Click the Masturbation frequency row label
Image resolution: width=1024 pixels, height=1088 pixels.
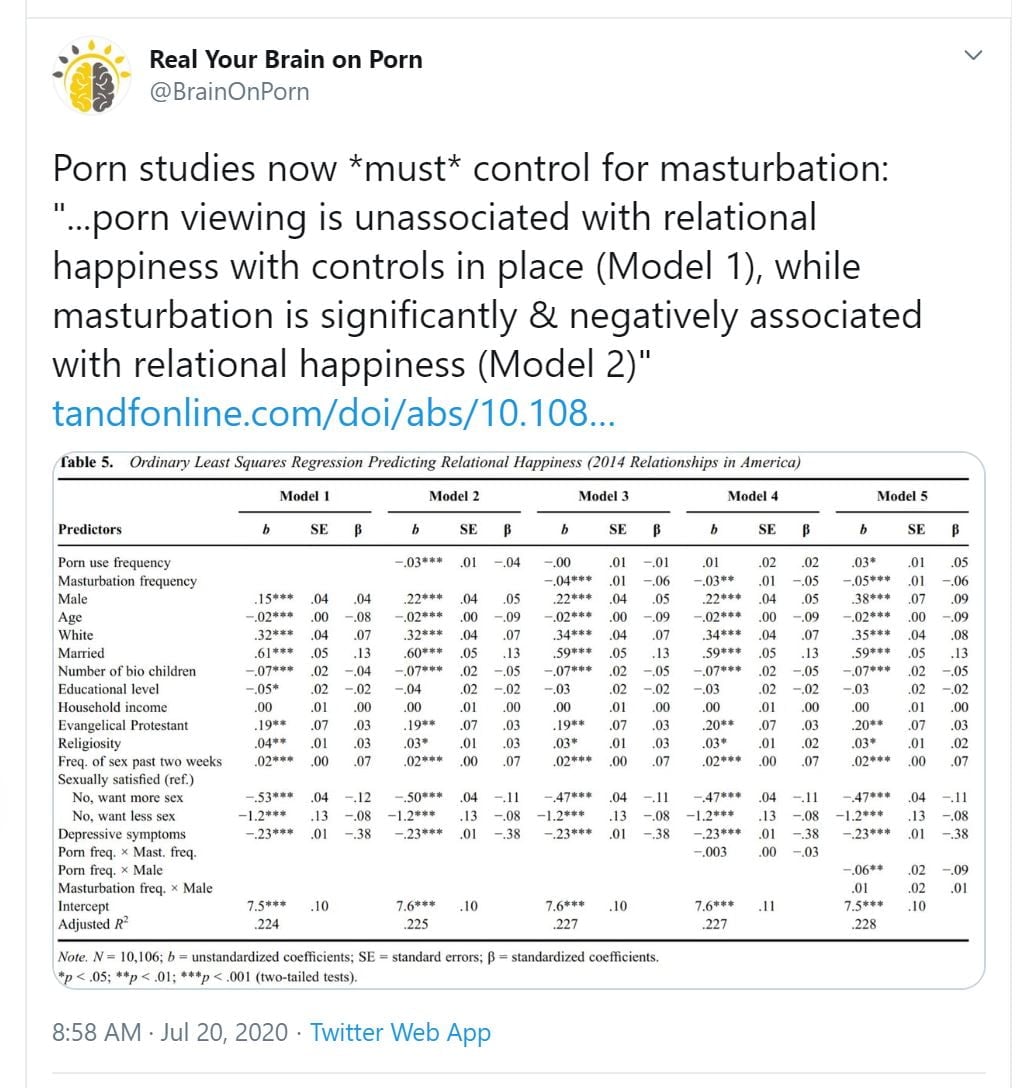tap(127, 581)
